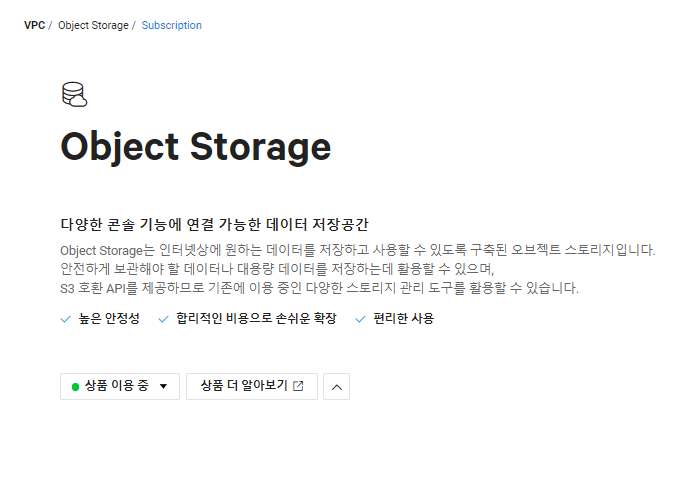679x479 pixels.
Task: Click the checkmark beside 편리한 사용
Action: click(361, 319)
